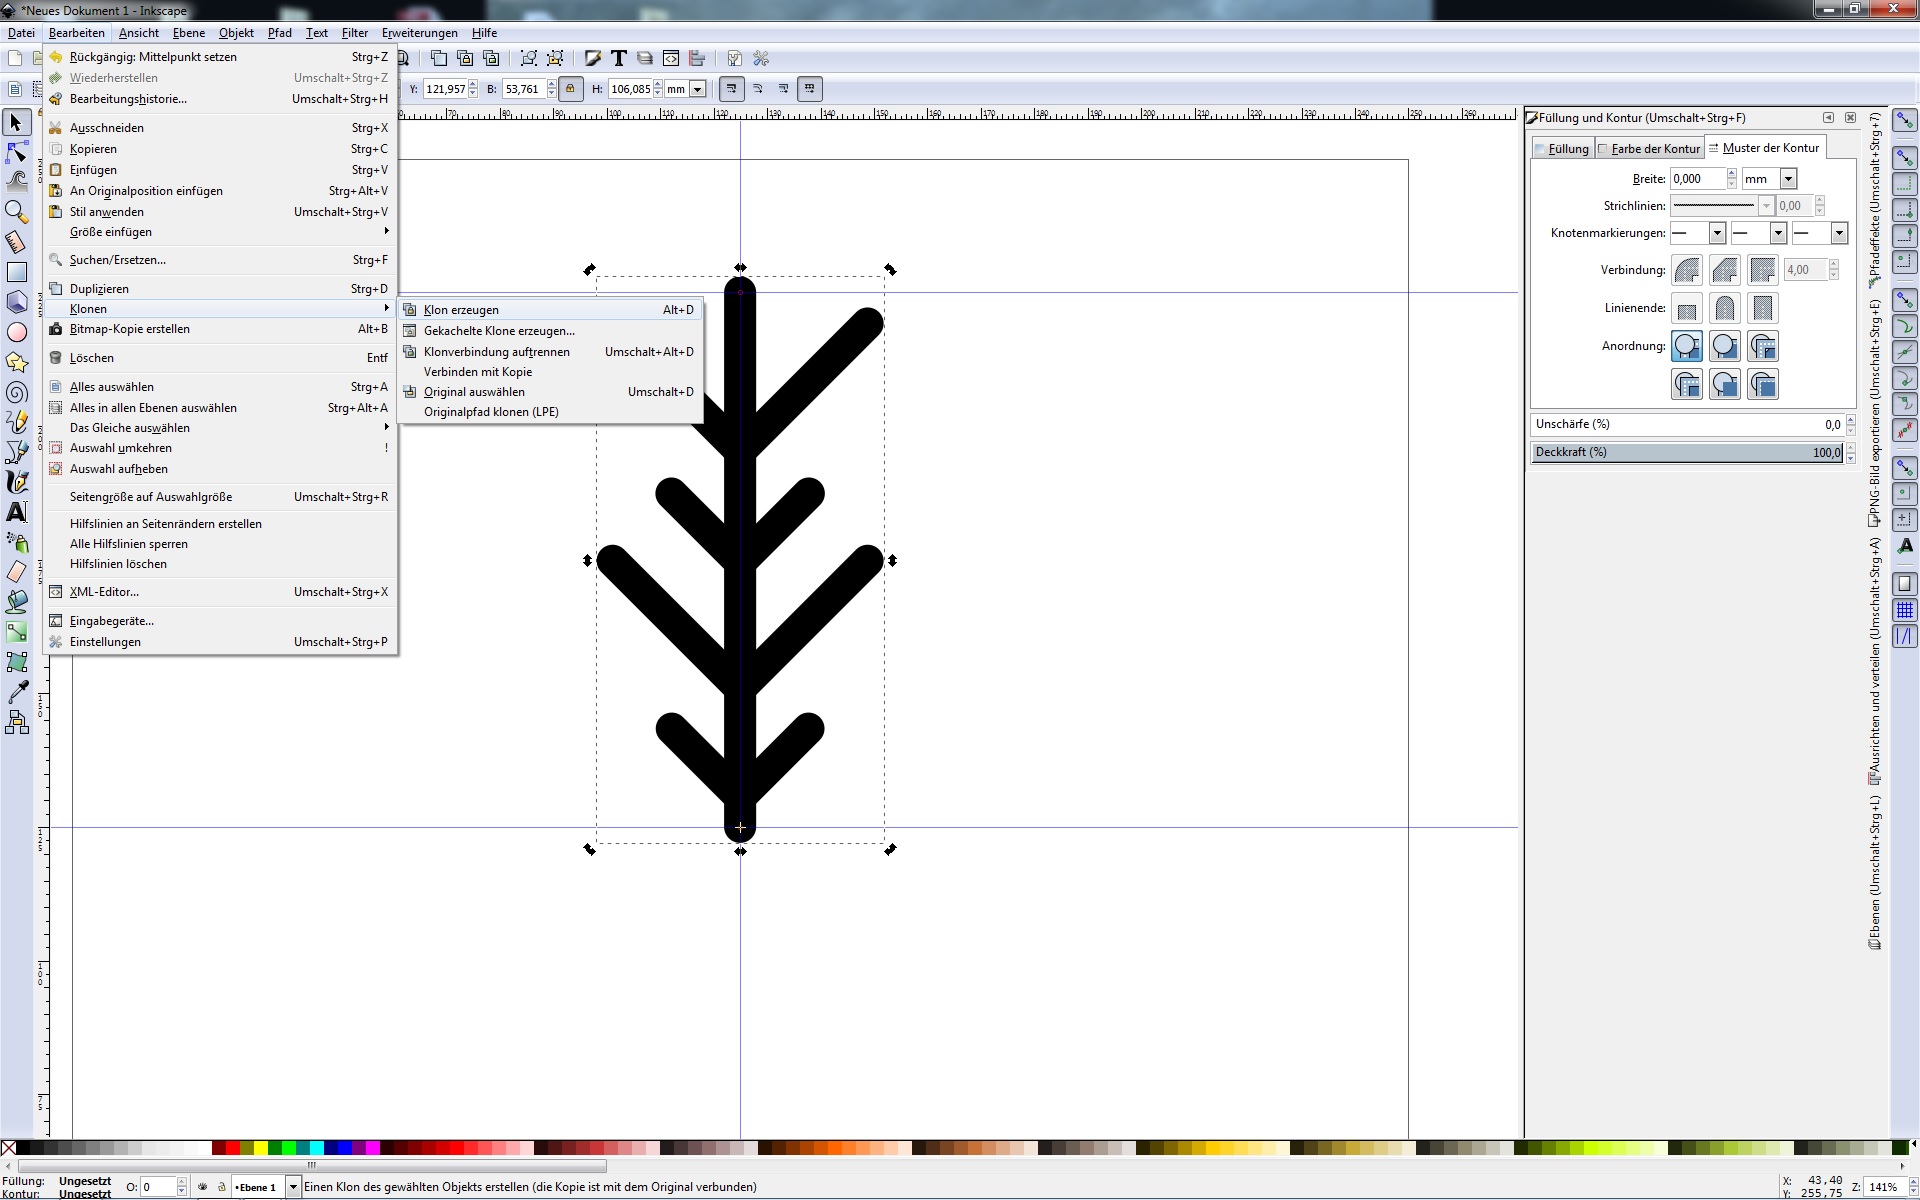Toggle the width/height lock button
The height and width of the screenshot is (1200, 1920).
pos(570,89)
